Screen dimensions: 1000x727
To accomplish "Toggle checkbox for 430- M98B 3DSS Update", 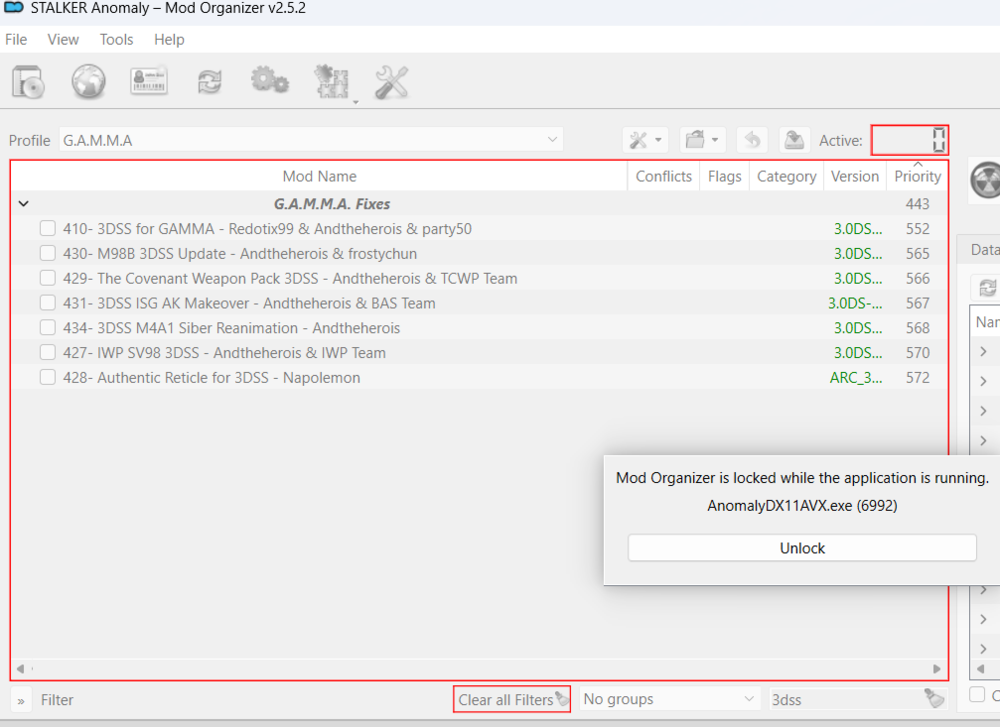I will point(47,253).
